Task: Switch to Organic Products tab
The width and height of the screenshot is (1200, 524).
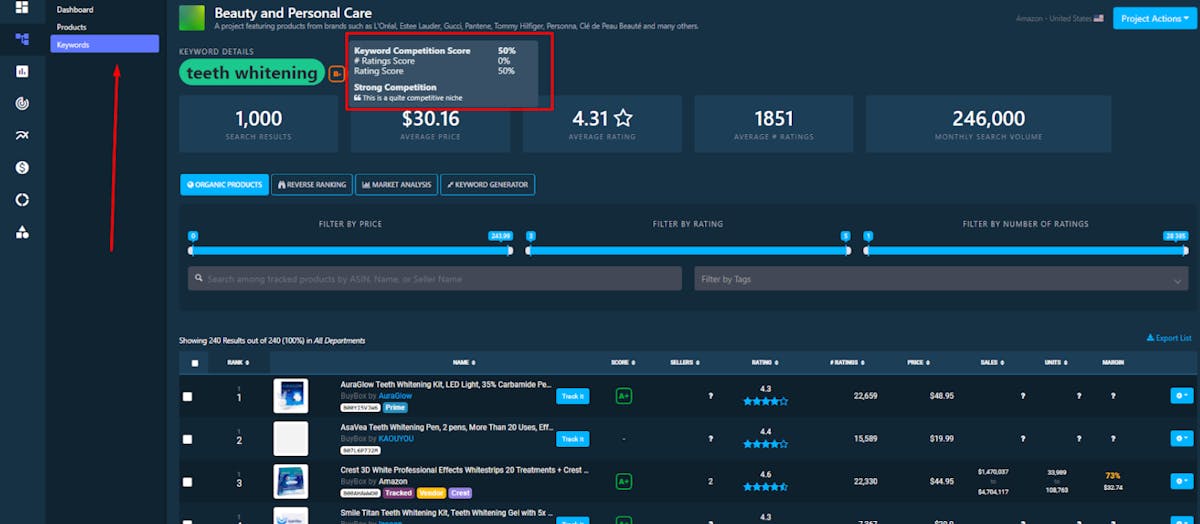Action: point(224,185)
